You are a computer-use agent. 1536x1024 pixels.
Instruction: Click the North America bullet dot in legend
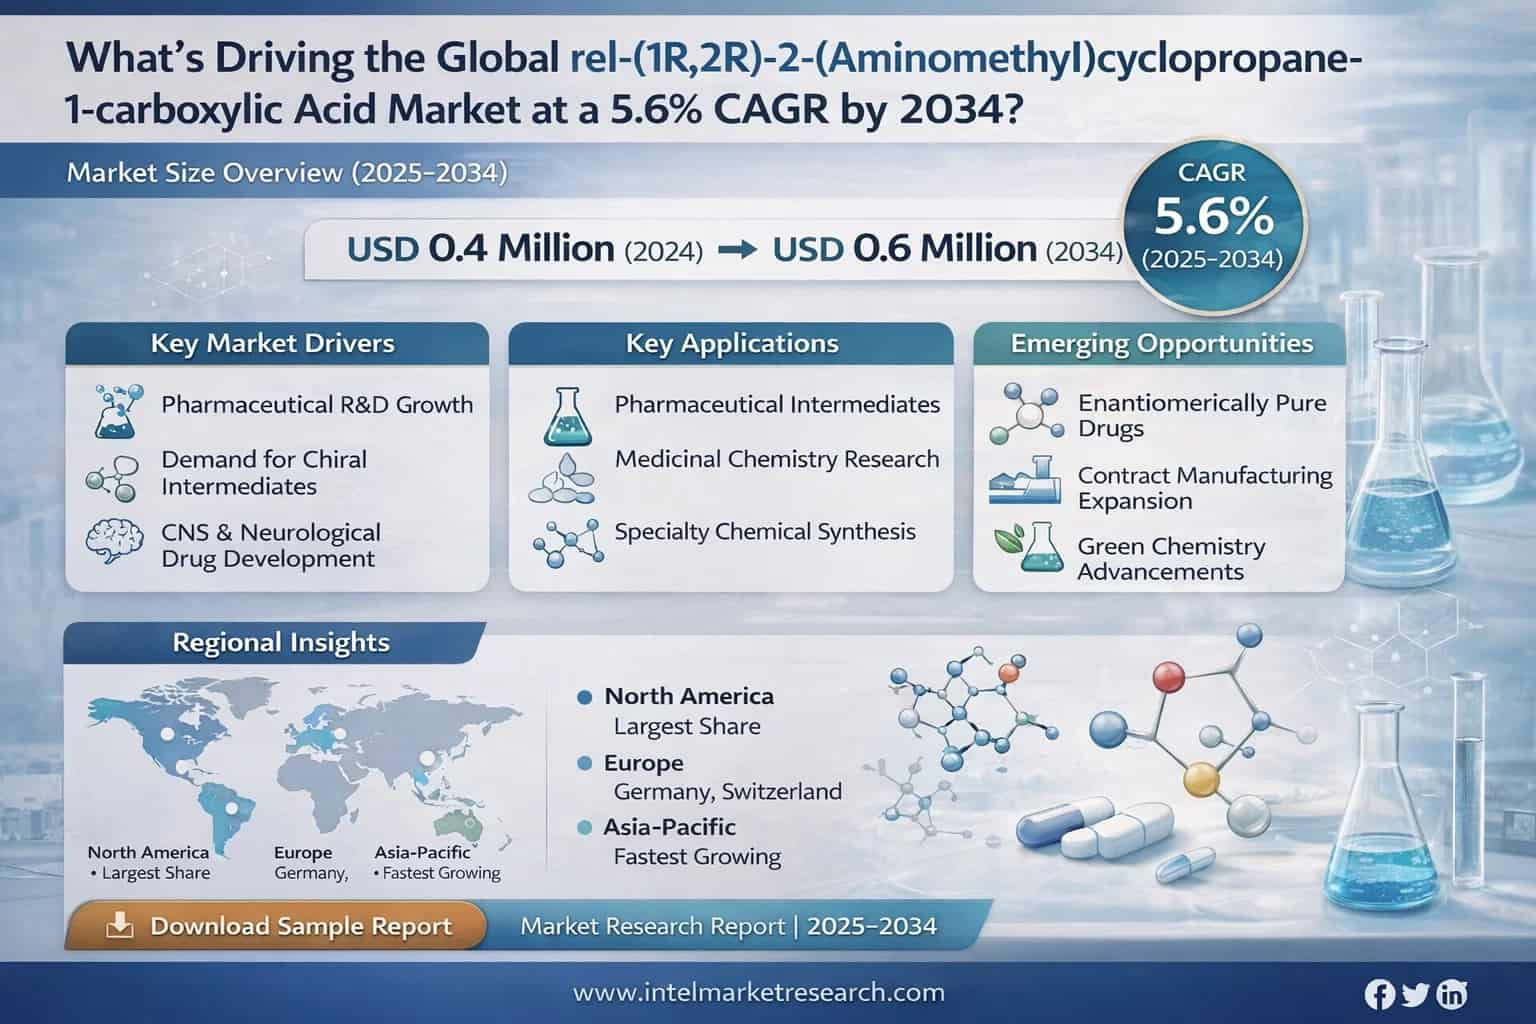(585, 697)
